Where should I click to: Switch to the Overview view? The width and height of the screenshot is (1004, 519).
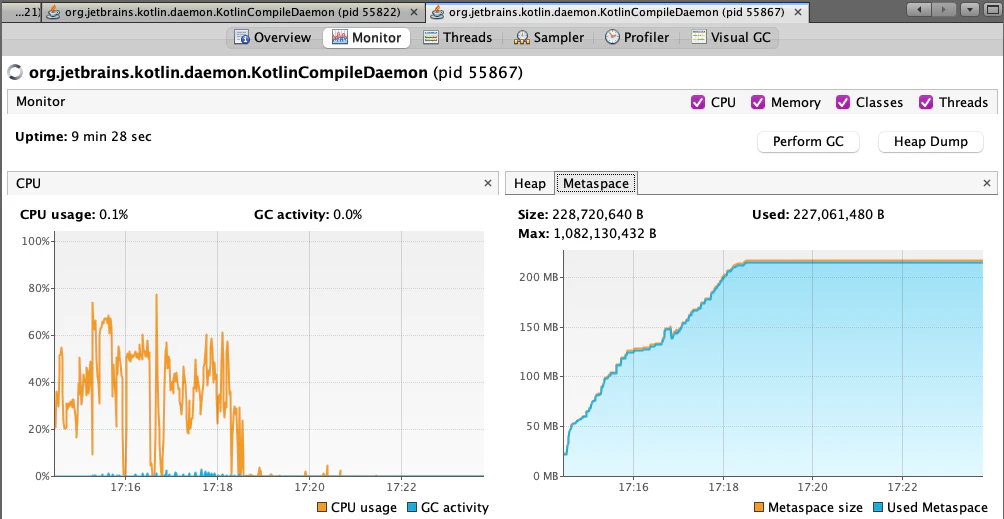273,38
